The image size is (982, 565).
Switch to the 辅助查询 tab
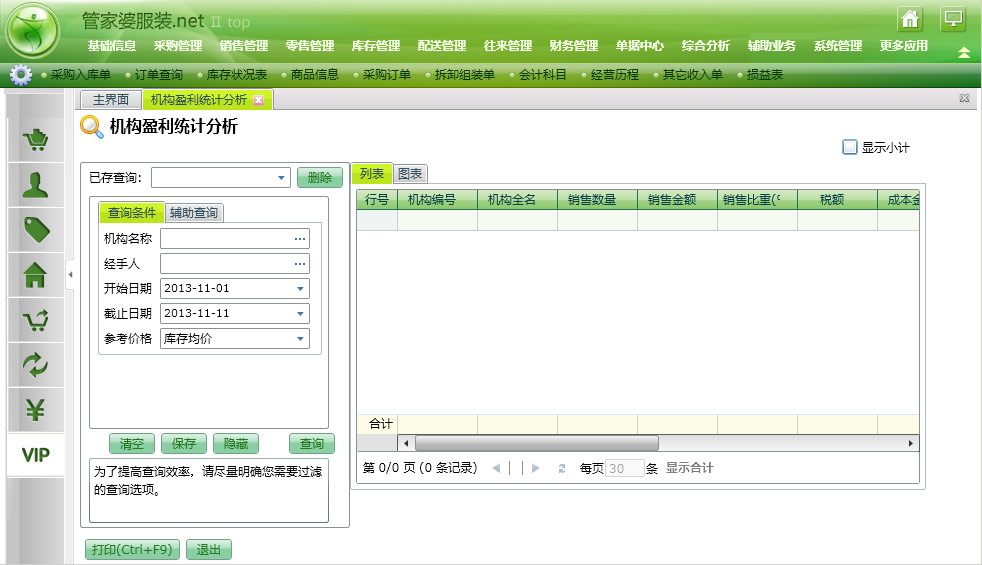pos(195,212)
